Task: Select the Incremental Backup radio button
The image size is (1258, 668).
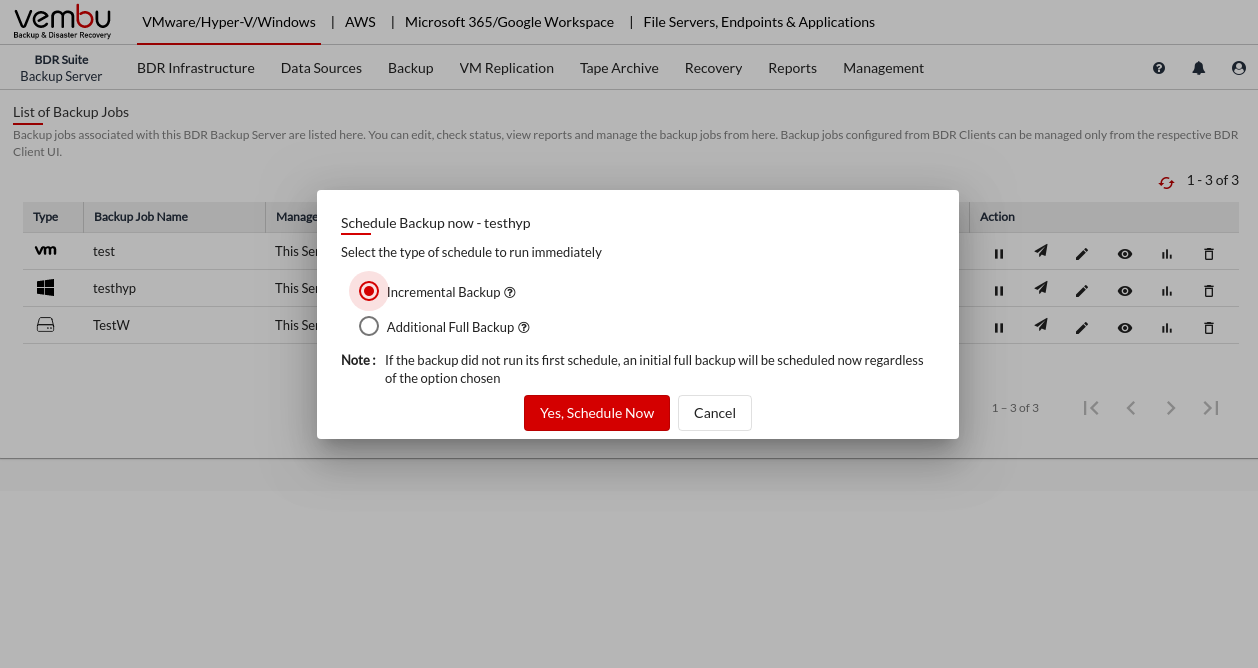Action: click(369, 291)
